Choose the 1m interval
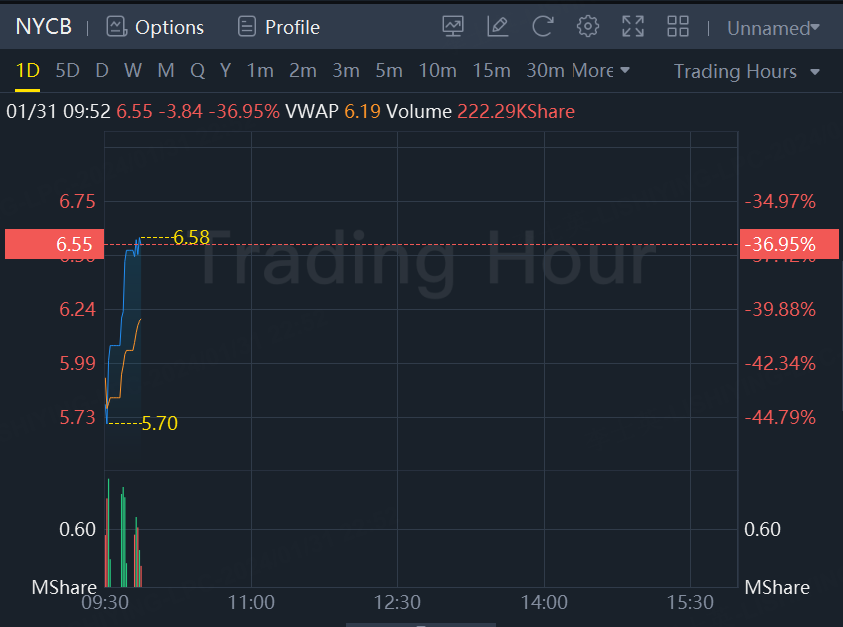The width and height of the screenshot is (843, 627). pos(260,70)
